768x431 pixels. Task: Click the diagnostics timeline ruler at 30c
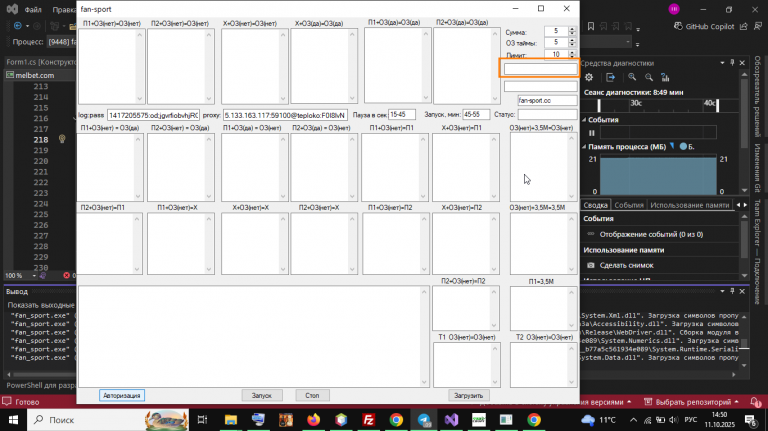[x=636, y=103]
